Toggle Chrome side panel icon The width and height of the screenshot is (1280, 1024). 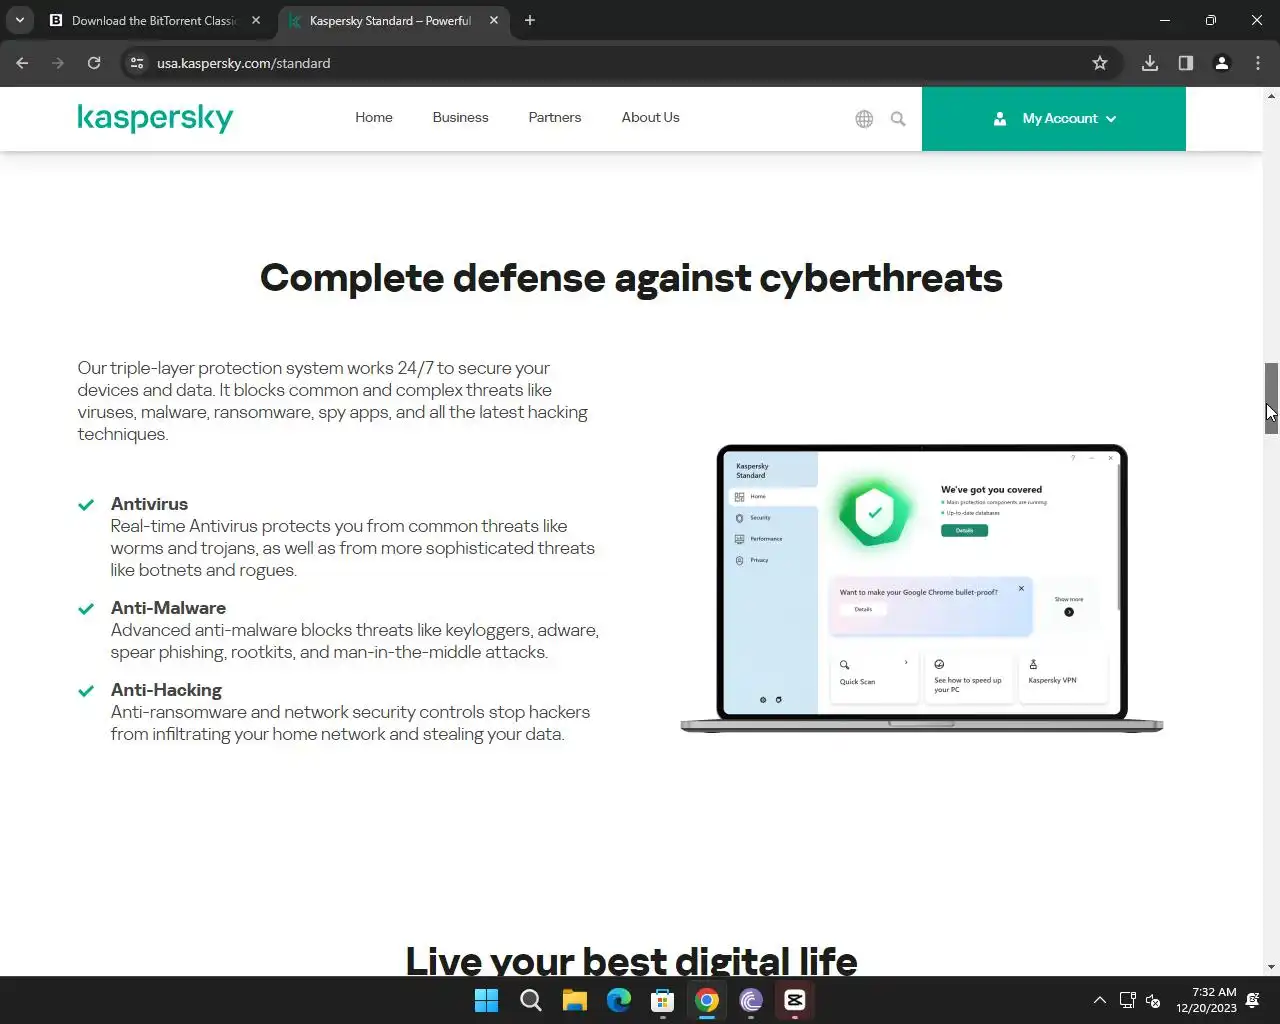pyautogui.click(x=1186, y=63)
